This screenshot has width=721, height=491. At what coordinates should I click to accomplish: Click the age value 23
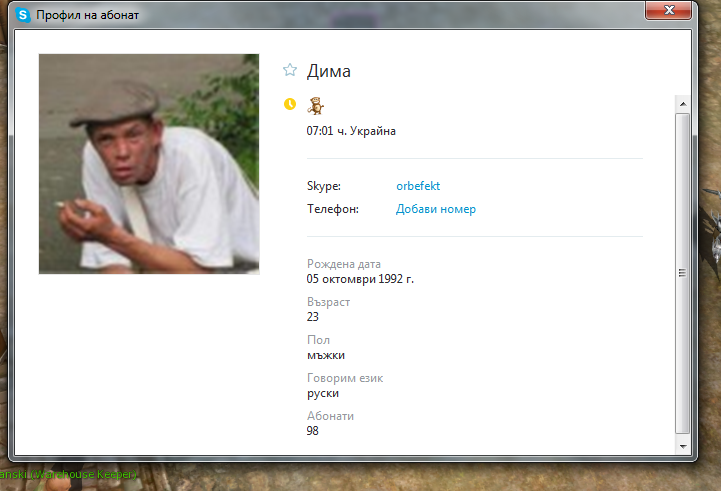coord(313,317)
